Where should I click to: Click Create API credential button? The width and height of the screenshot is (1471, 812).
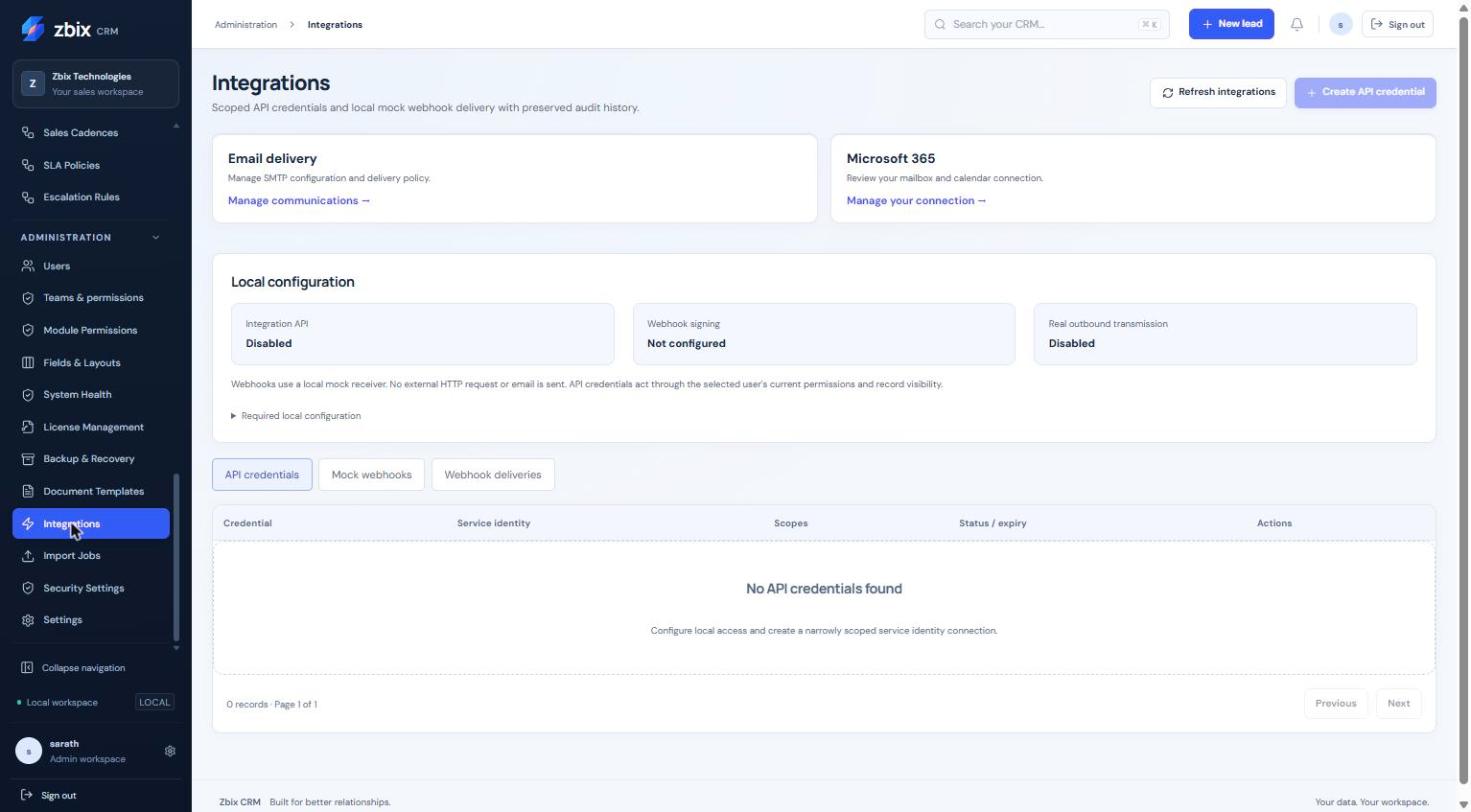[x=1365, y=92]
